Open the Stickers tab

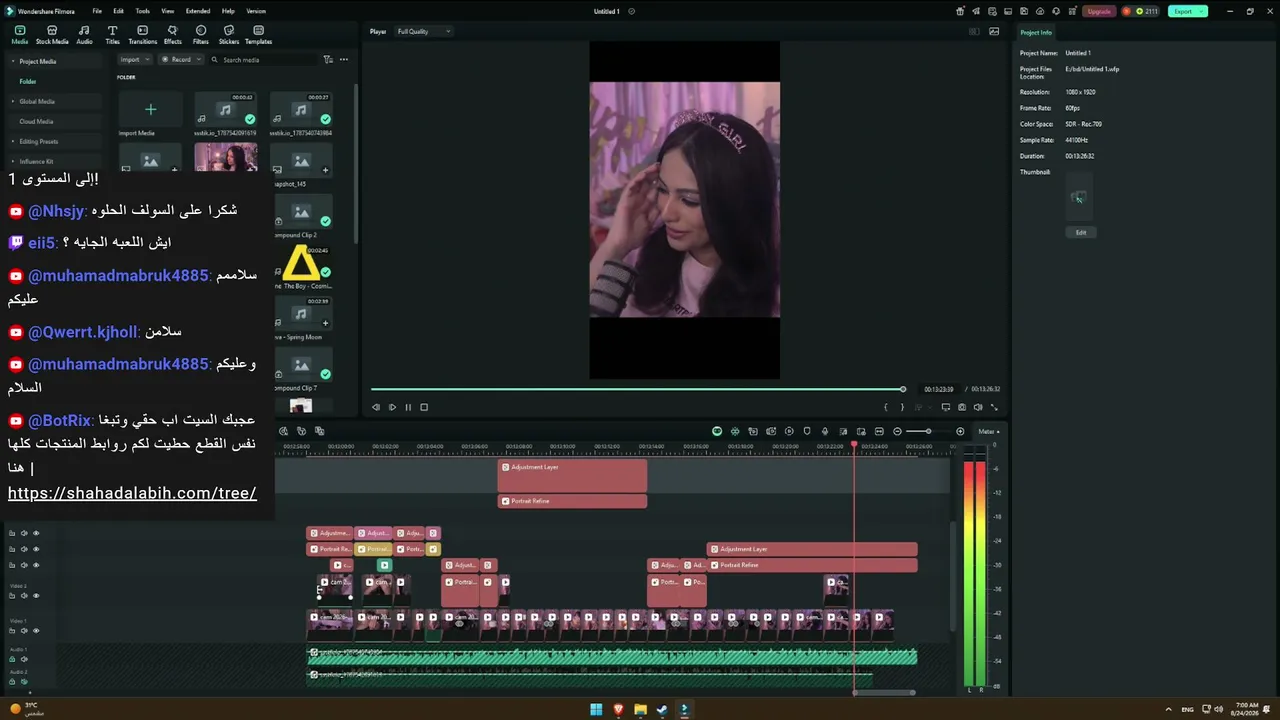(229, 35)
